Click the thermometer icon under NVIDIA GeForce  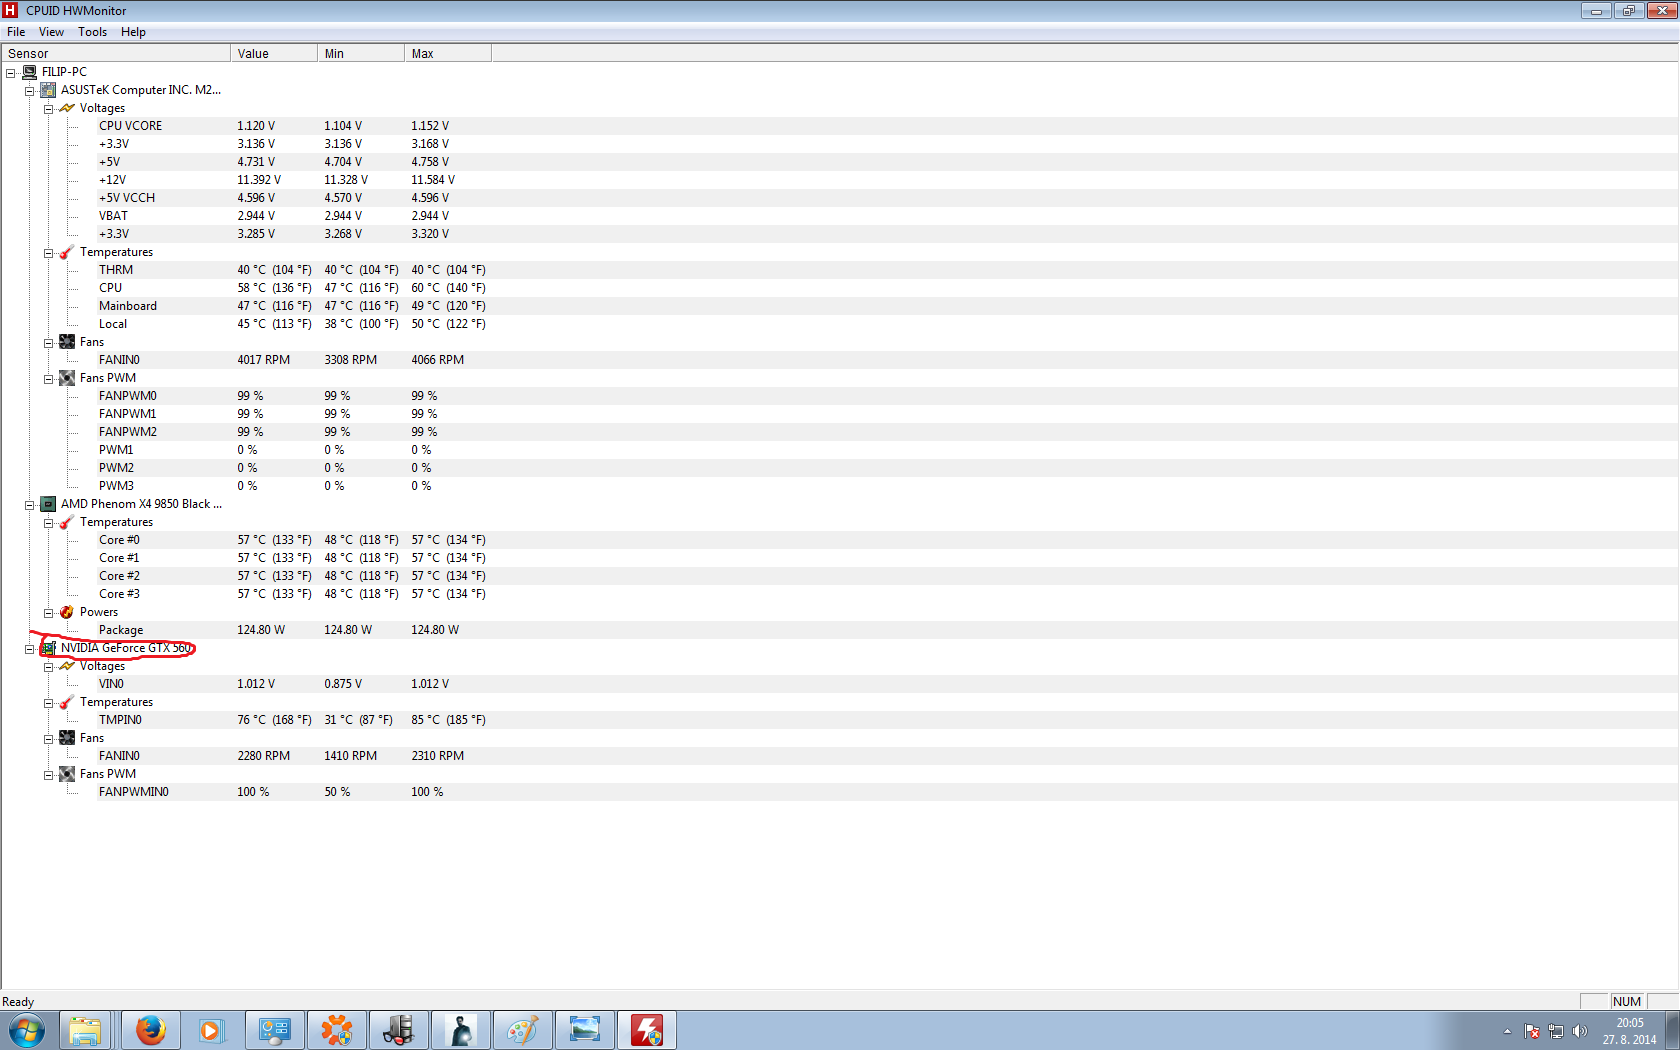(67, 702)
